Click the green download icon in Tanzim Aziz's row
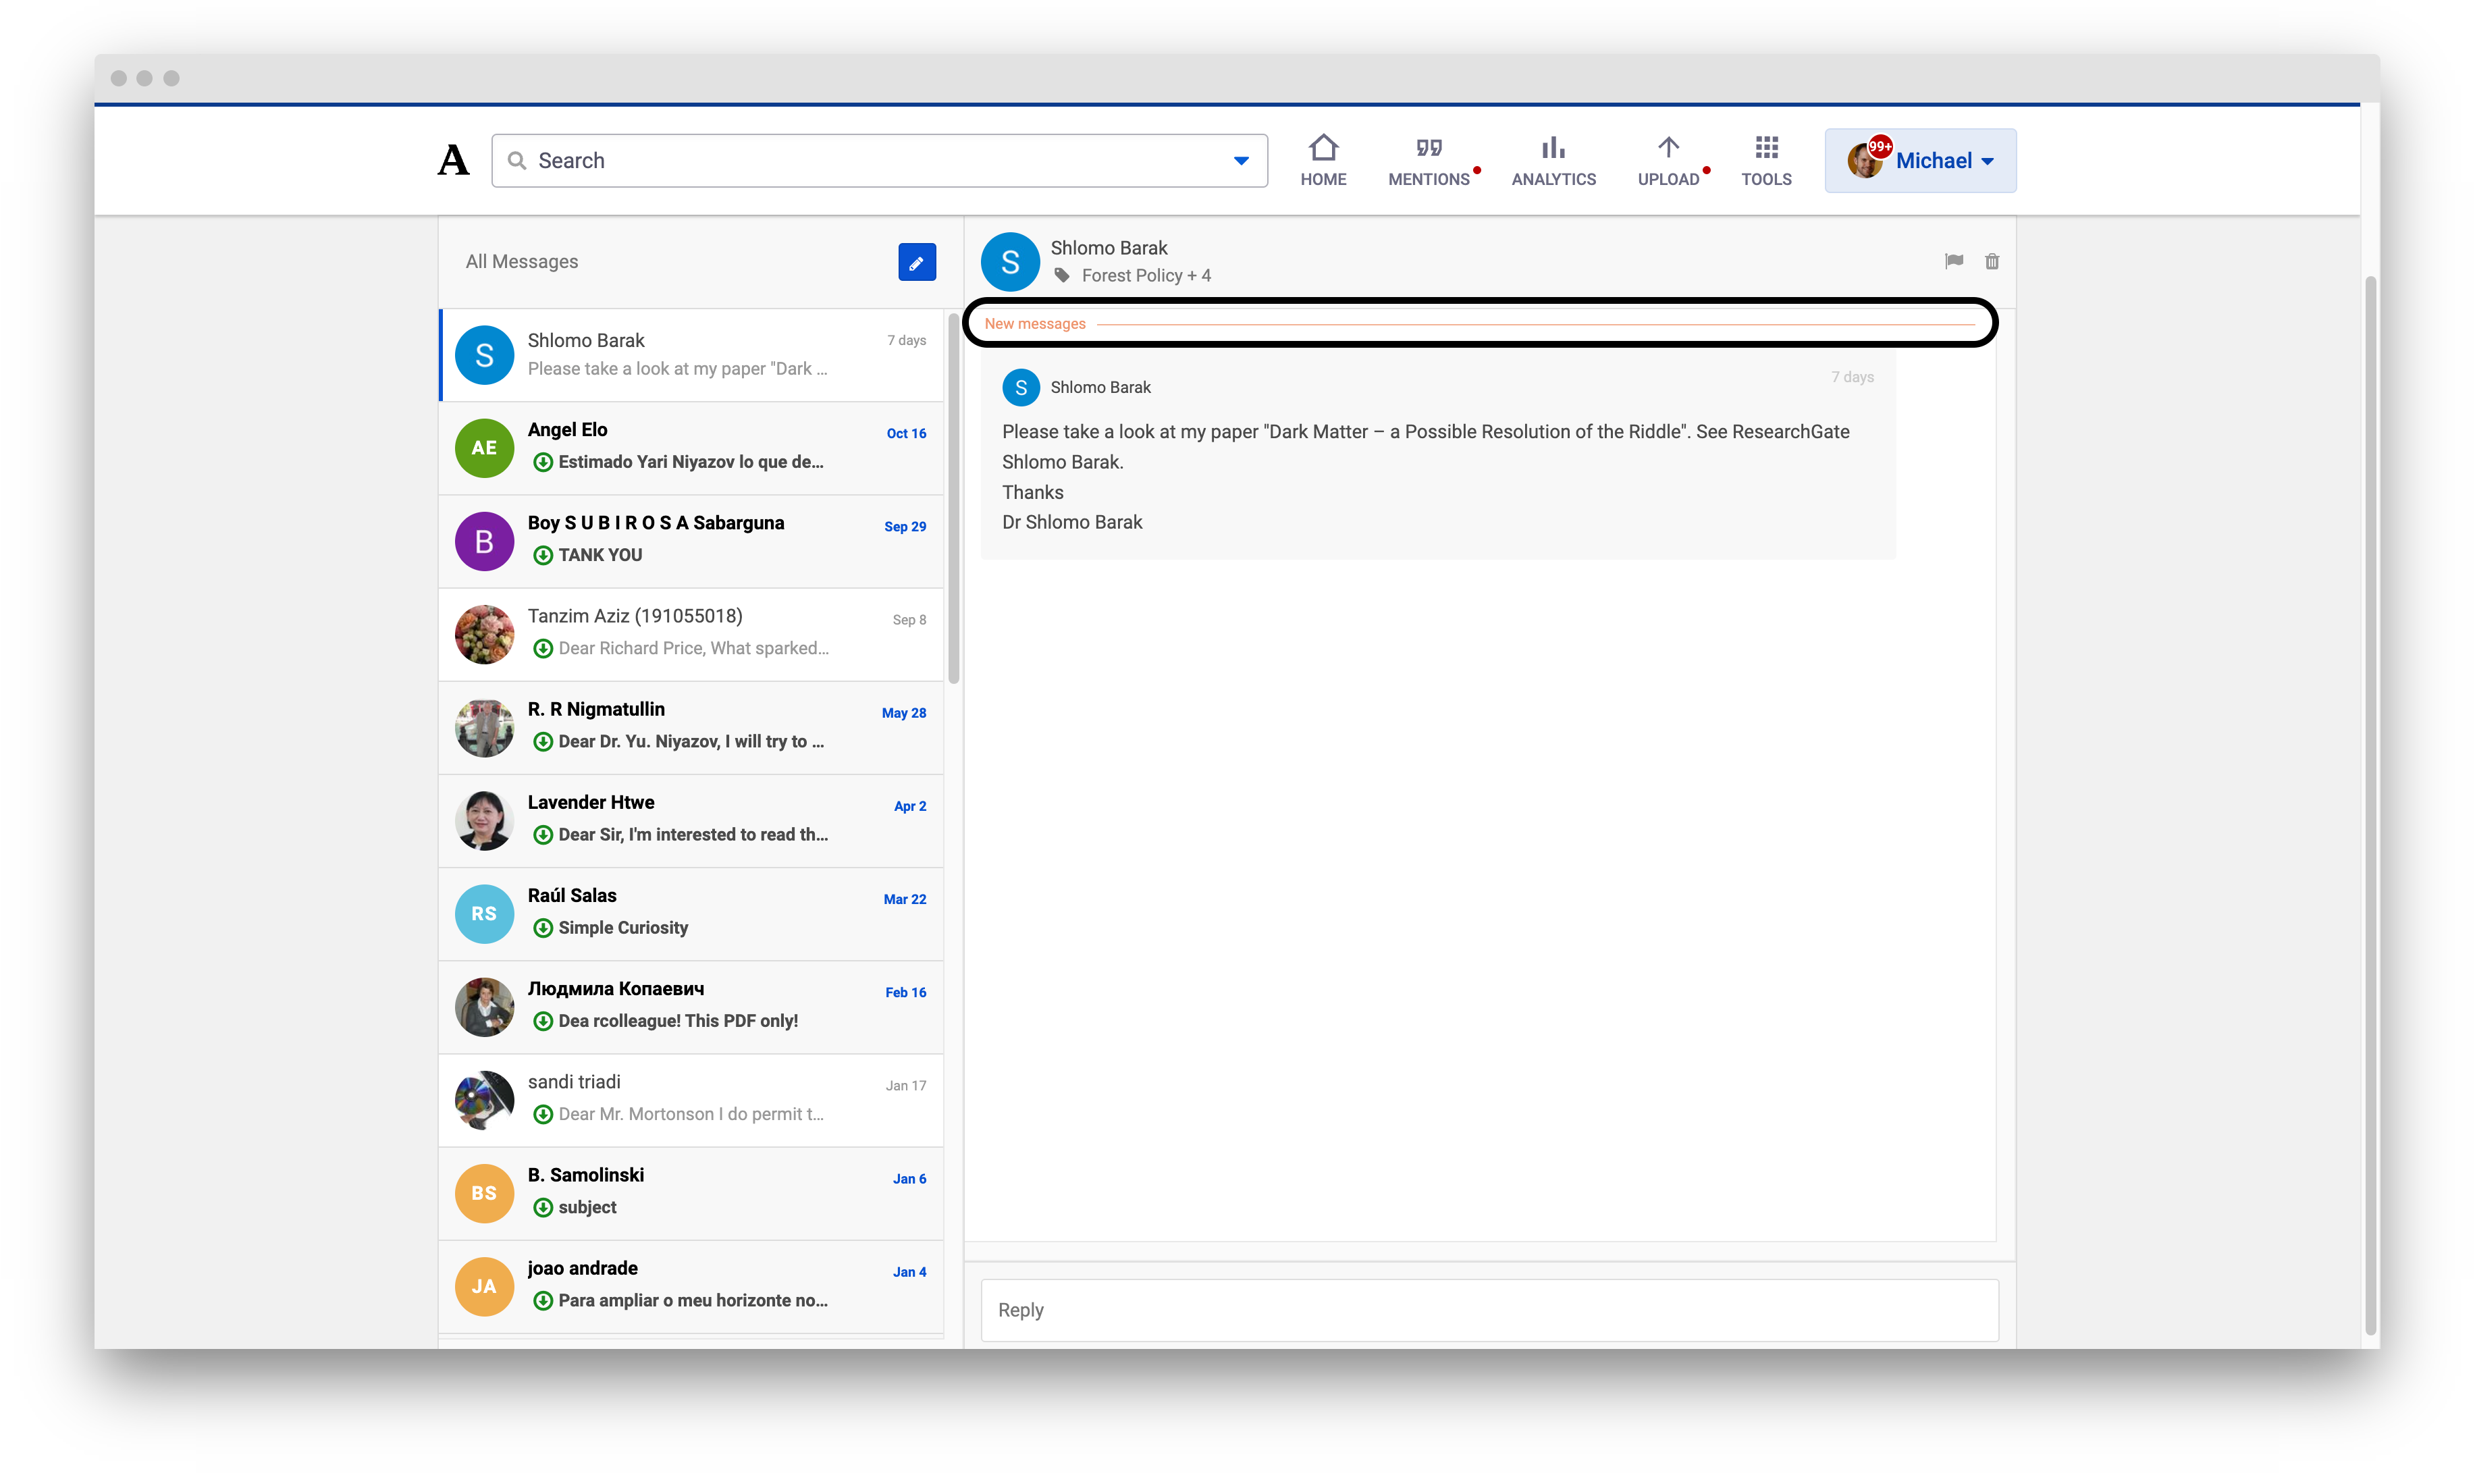 [543, 648]
